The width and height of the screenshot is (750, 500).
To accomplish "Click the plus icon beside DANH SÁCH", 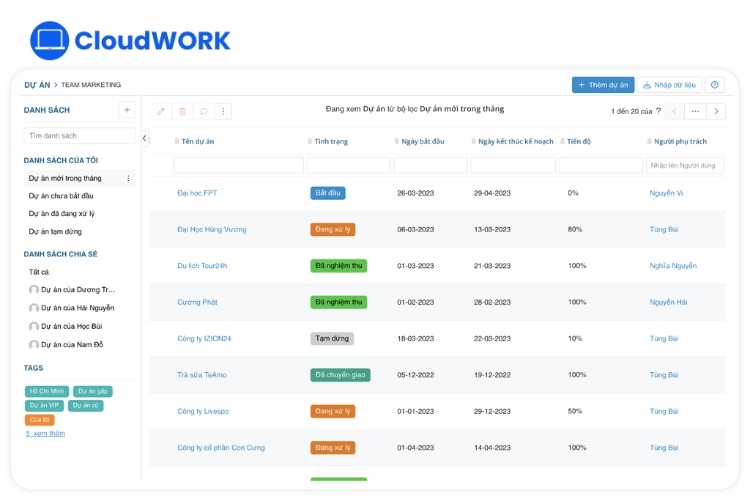I will pyautogui.click(x=127, y=110).
